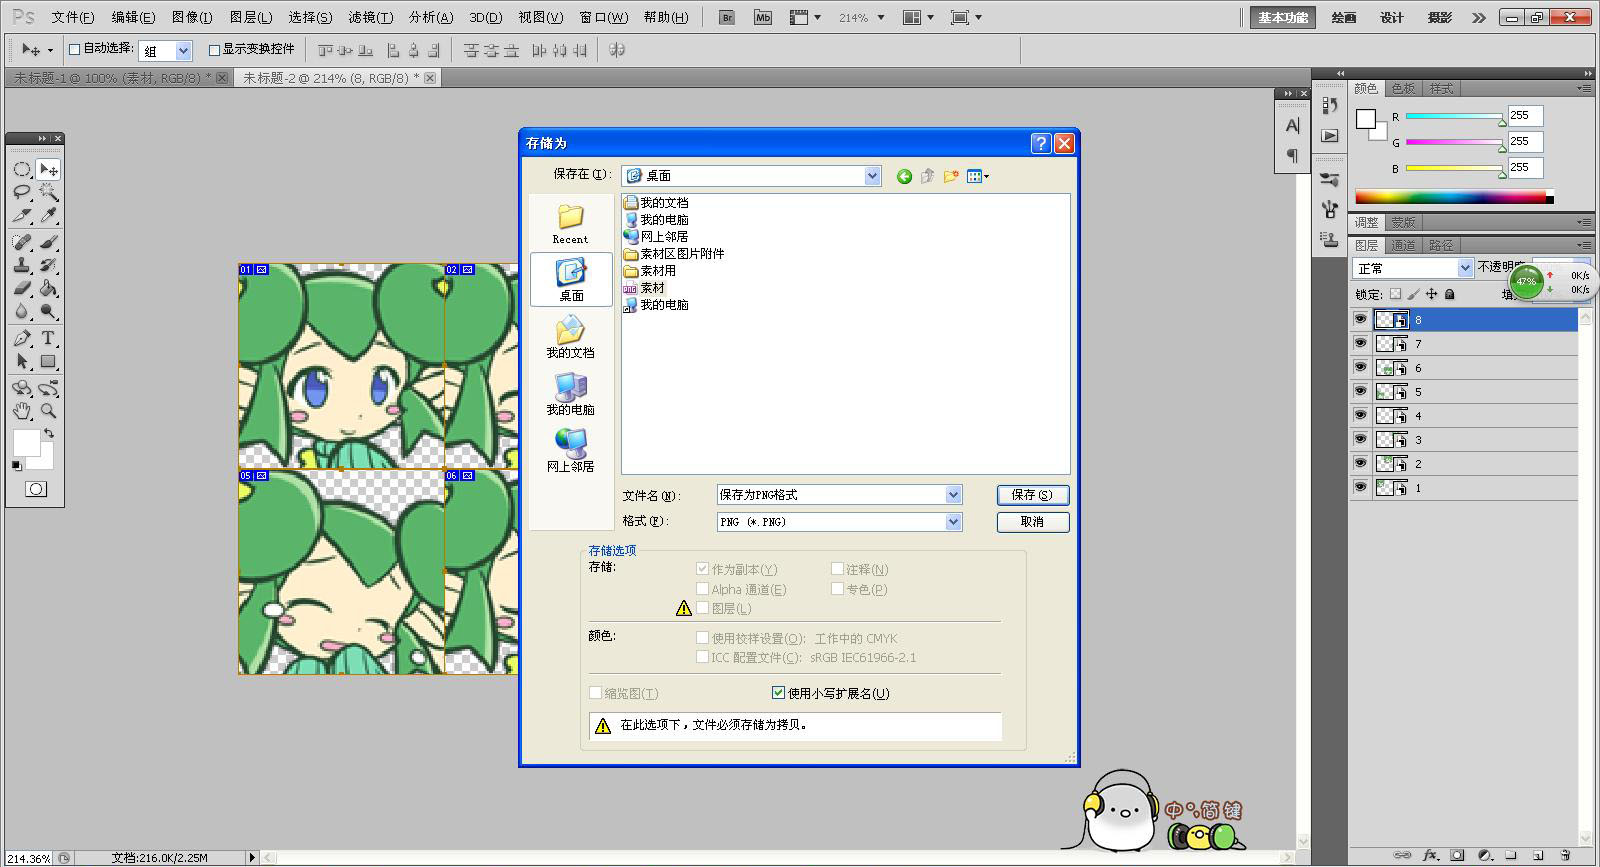Select the Lasso tool in toolbox

(x=22, y=192)
